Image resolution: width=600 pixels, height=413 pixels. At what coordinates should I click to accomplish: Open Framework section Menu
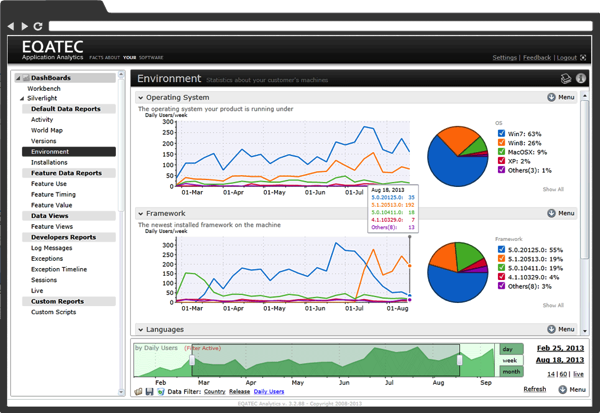point(561,213)
